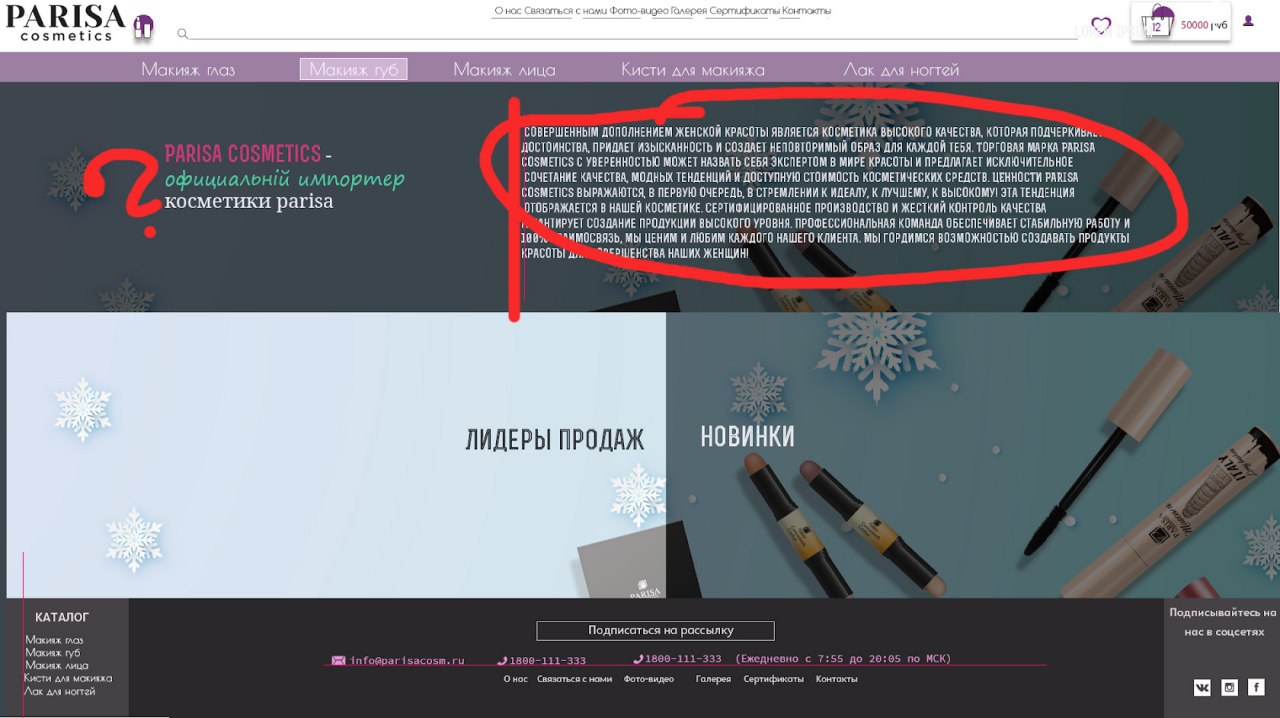Open Кисти для макияжа in footer catalog
1280x718 pixels.
click(x=68, y=678)
